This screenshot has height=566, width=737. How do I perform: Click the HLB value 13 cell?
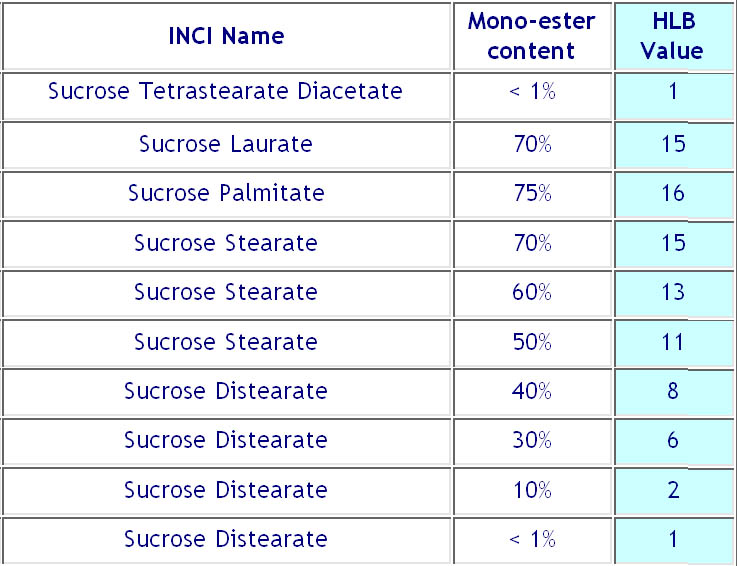pos(673,292)
